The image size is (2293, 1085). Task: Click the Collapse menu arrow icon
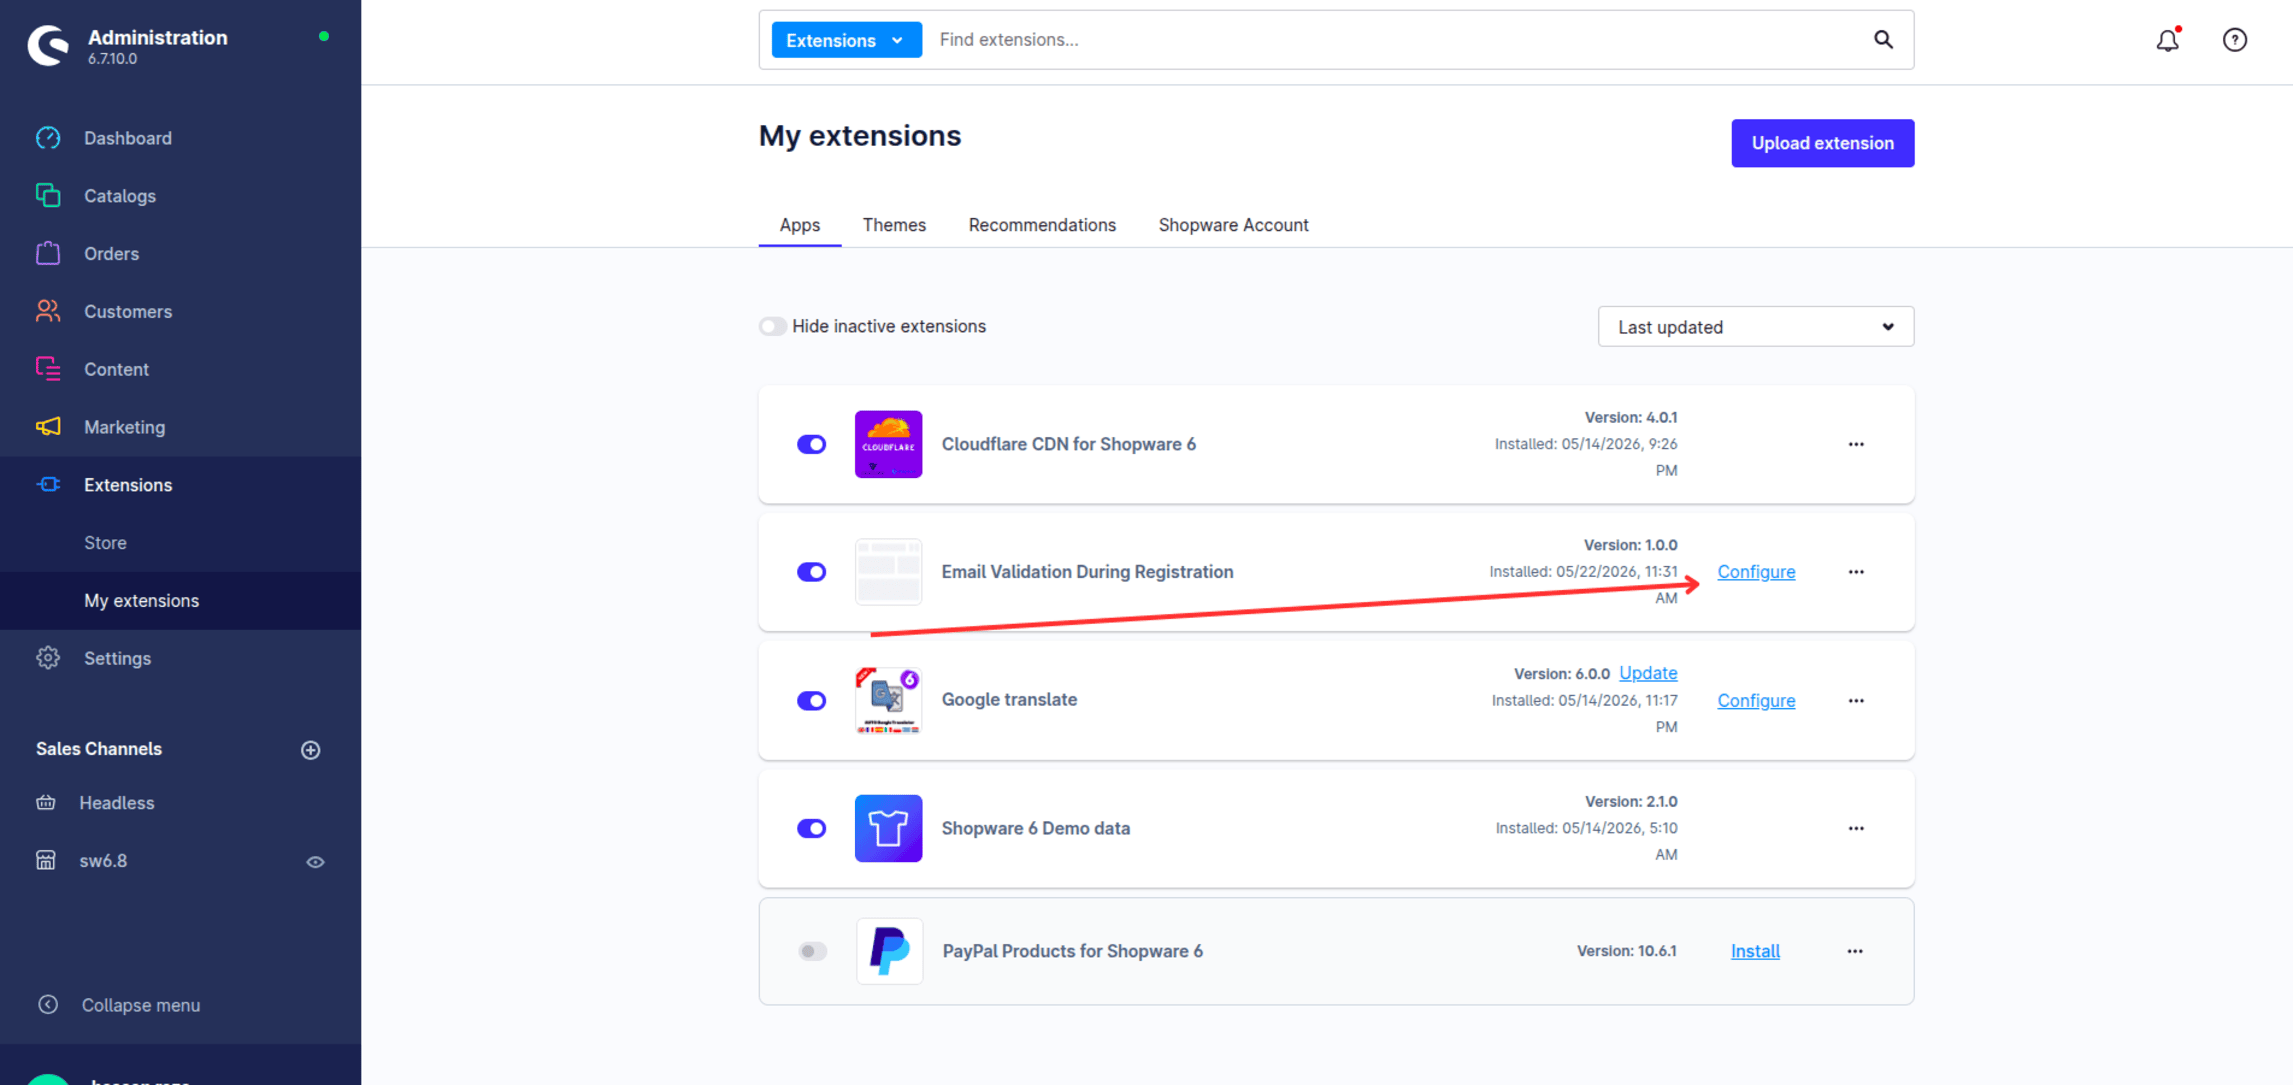pos(48,1005)
